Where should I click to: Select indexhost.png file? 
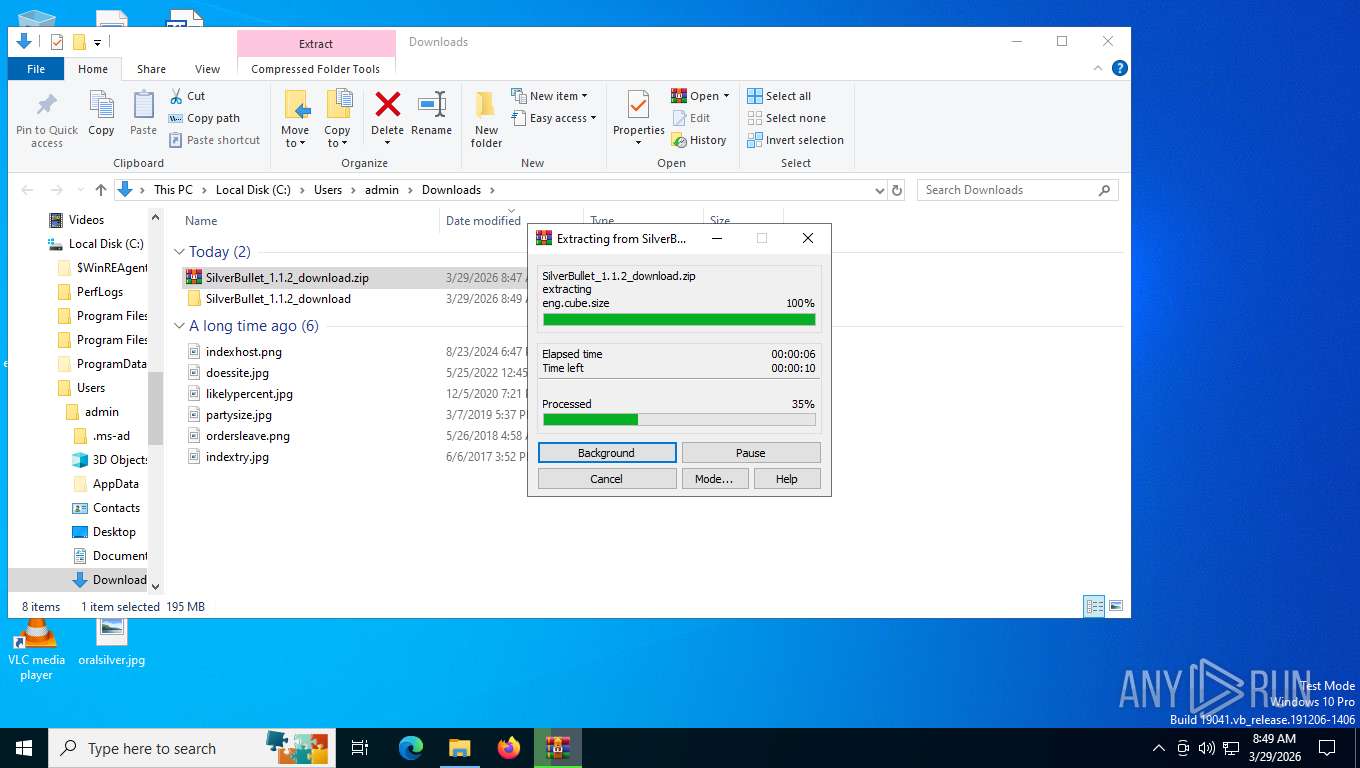coord(243,352)
